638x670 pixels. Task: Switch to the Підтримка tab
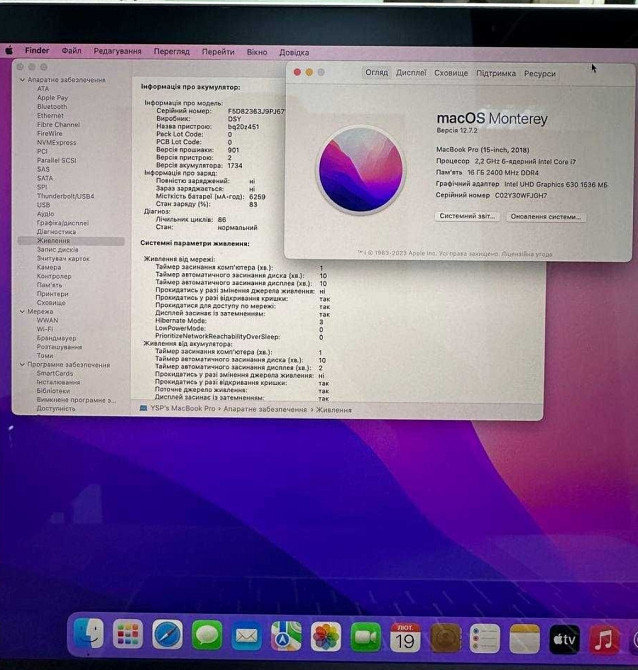coord(496,73)
